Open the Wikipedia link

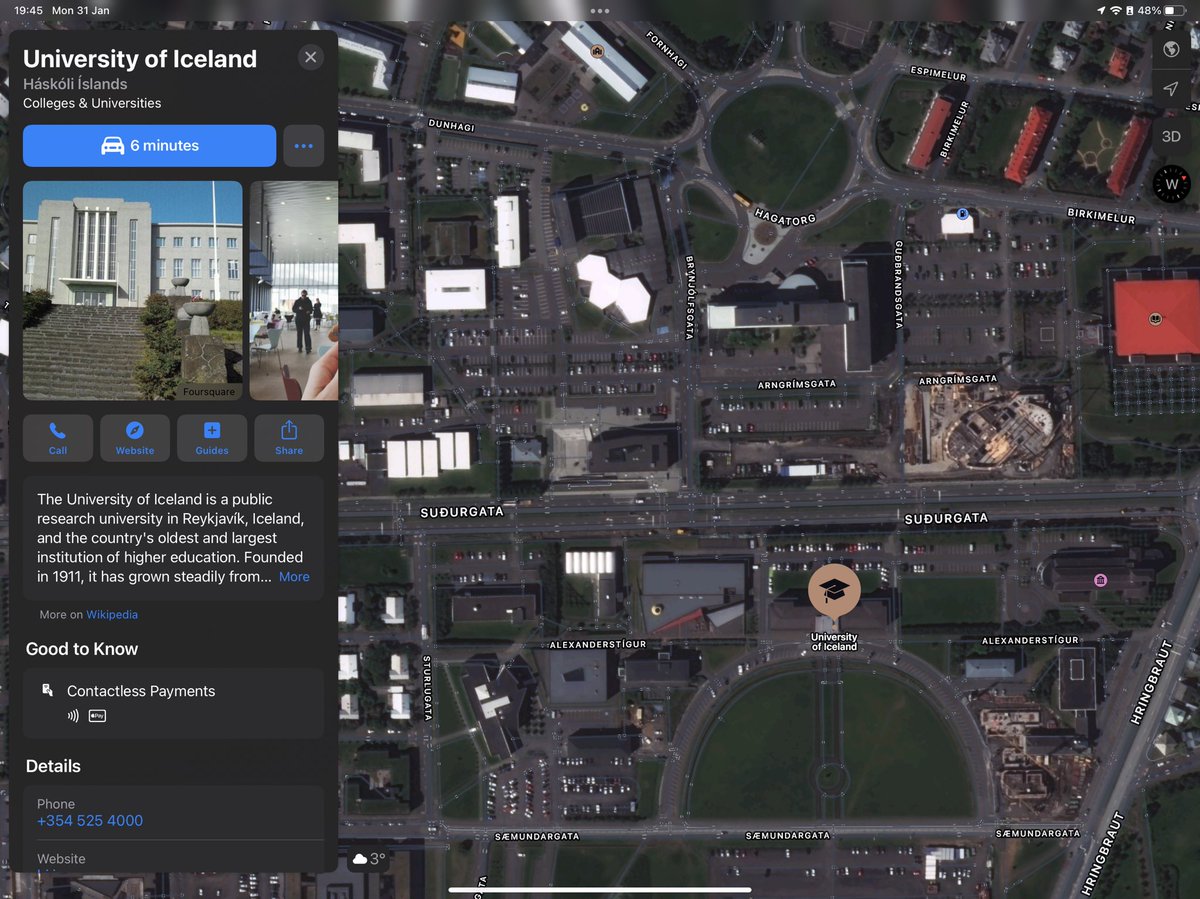[112, 615]
